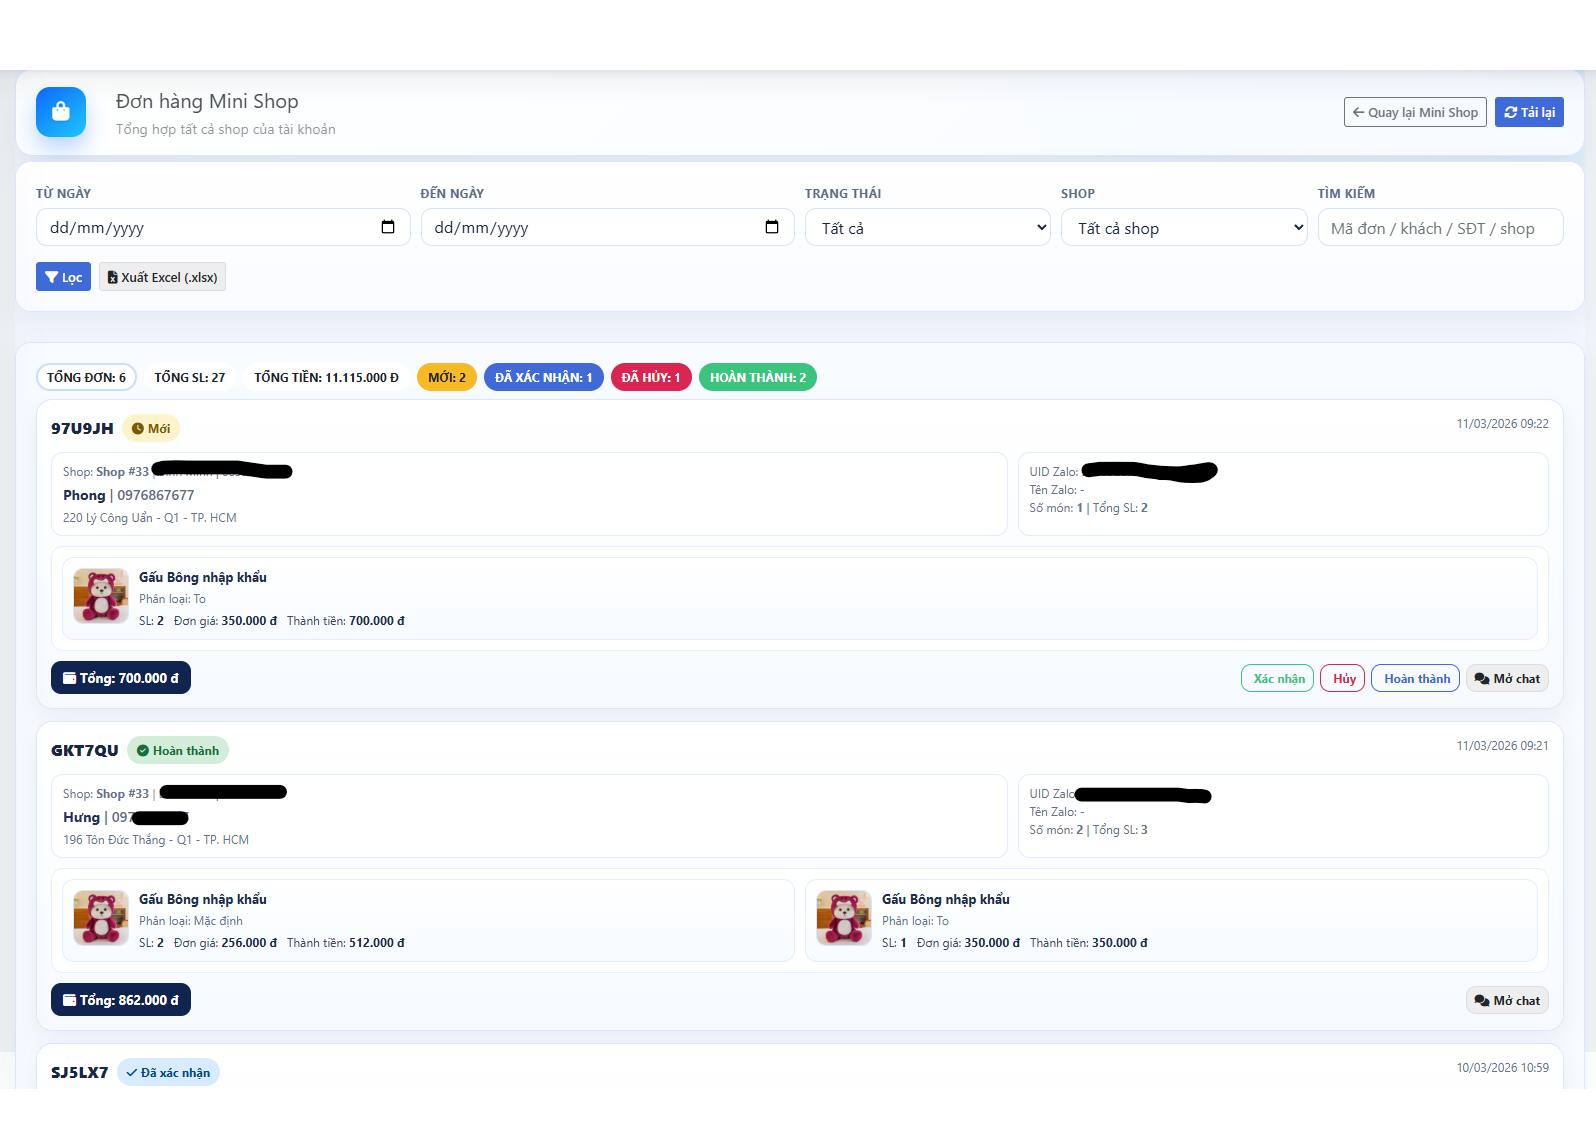Confirm order 97U9JH with Xác nhận

pyautogui.click(x=1277, y=679)
